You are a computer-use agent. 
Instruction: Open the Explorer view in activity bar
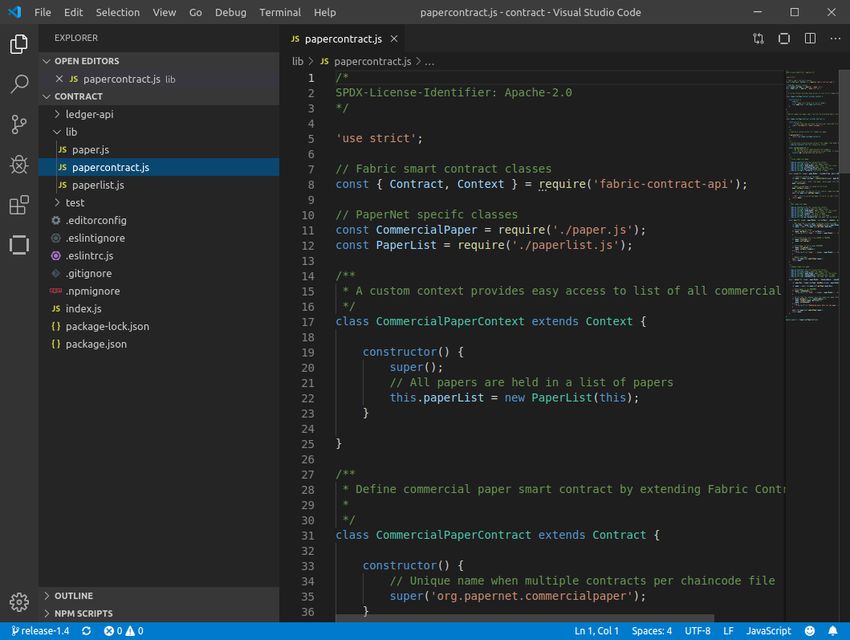(19, 44)
